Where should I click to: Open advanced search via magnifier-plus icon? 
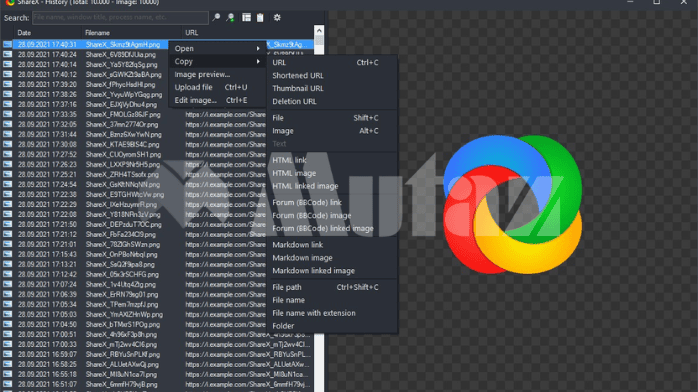(231, 17)
